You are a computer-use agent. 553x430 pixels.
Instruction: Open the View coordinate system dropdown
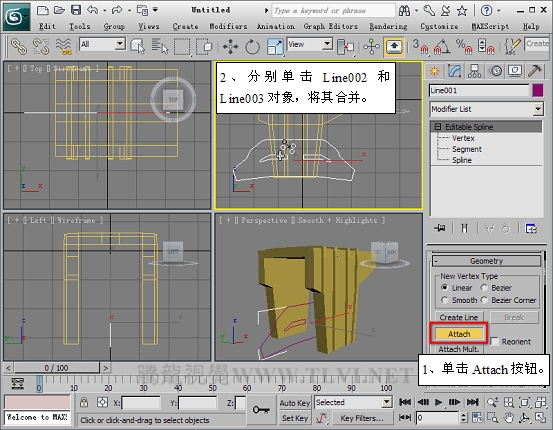309,44
